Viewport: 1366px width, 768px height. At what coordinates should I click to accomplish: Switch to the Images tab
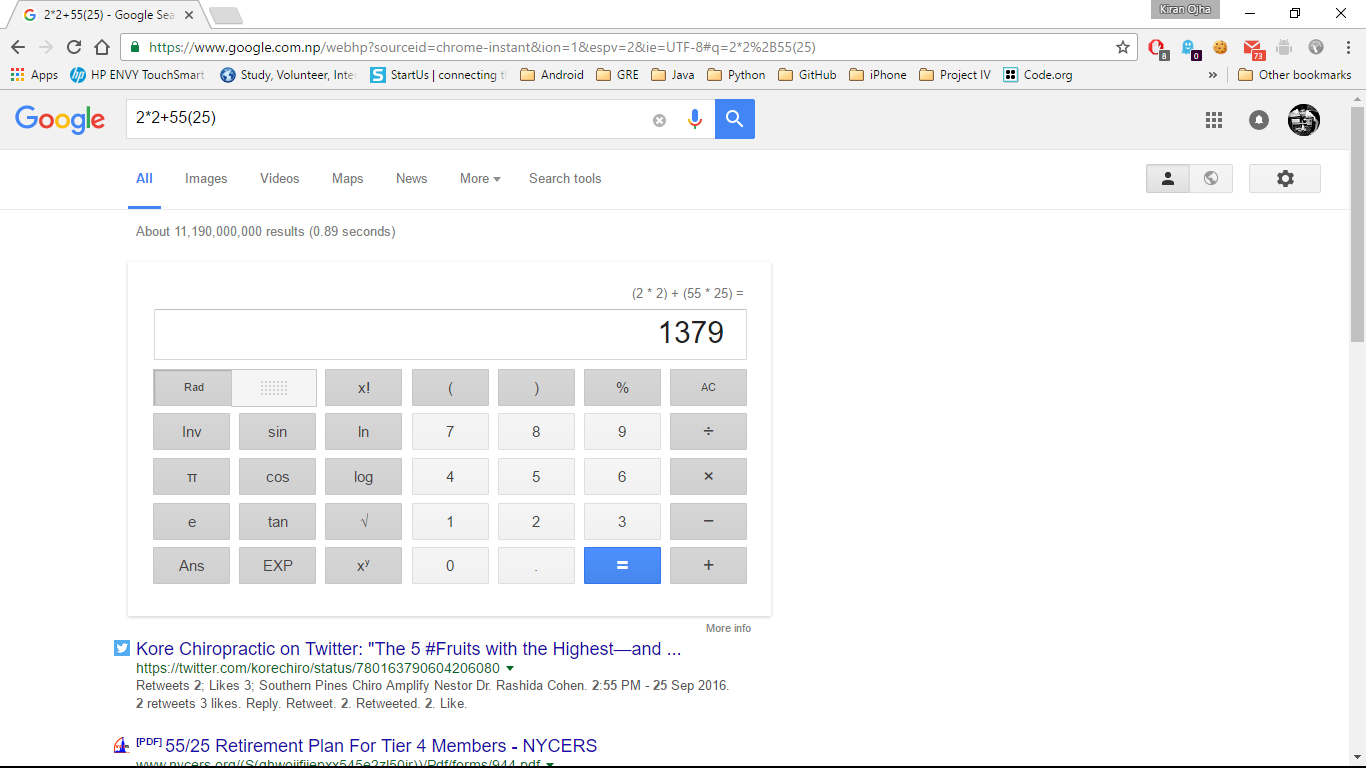click(206, 178)
